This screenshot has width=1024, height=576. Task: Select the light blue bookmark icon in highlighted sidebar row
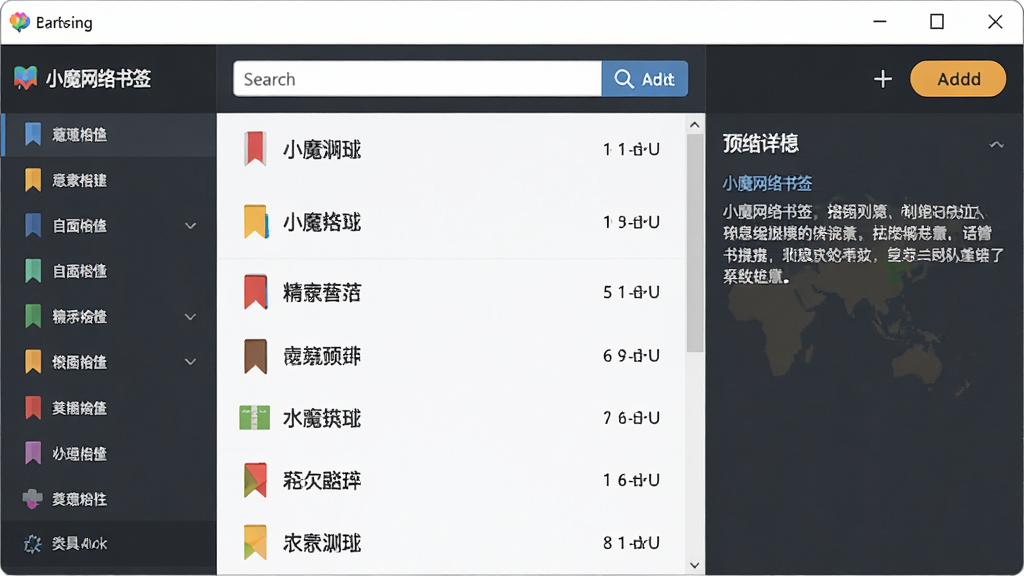pyautogui.click(x=33, y=134)
